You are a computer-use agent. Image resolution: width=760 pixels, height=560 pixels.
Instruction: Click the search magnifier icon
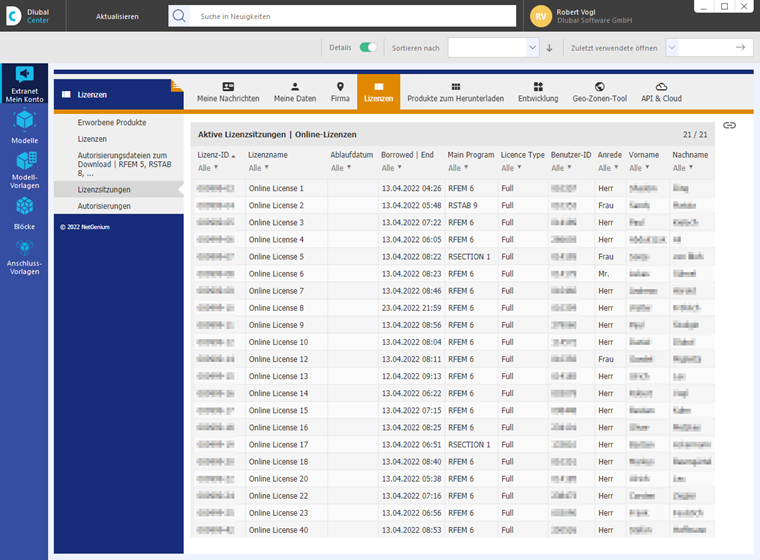point(179,16)
